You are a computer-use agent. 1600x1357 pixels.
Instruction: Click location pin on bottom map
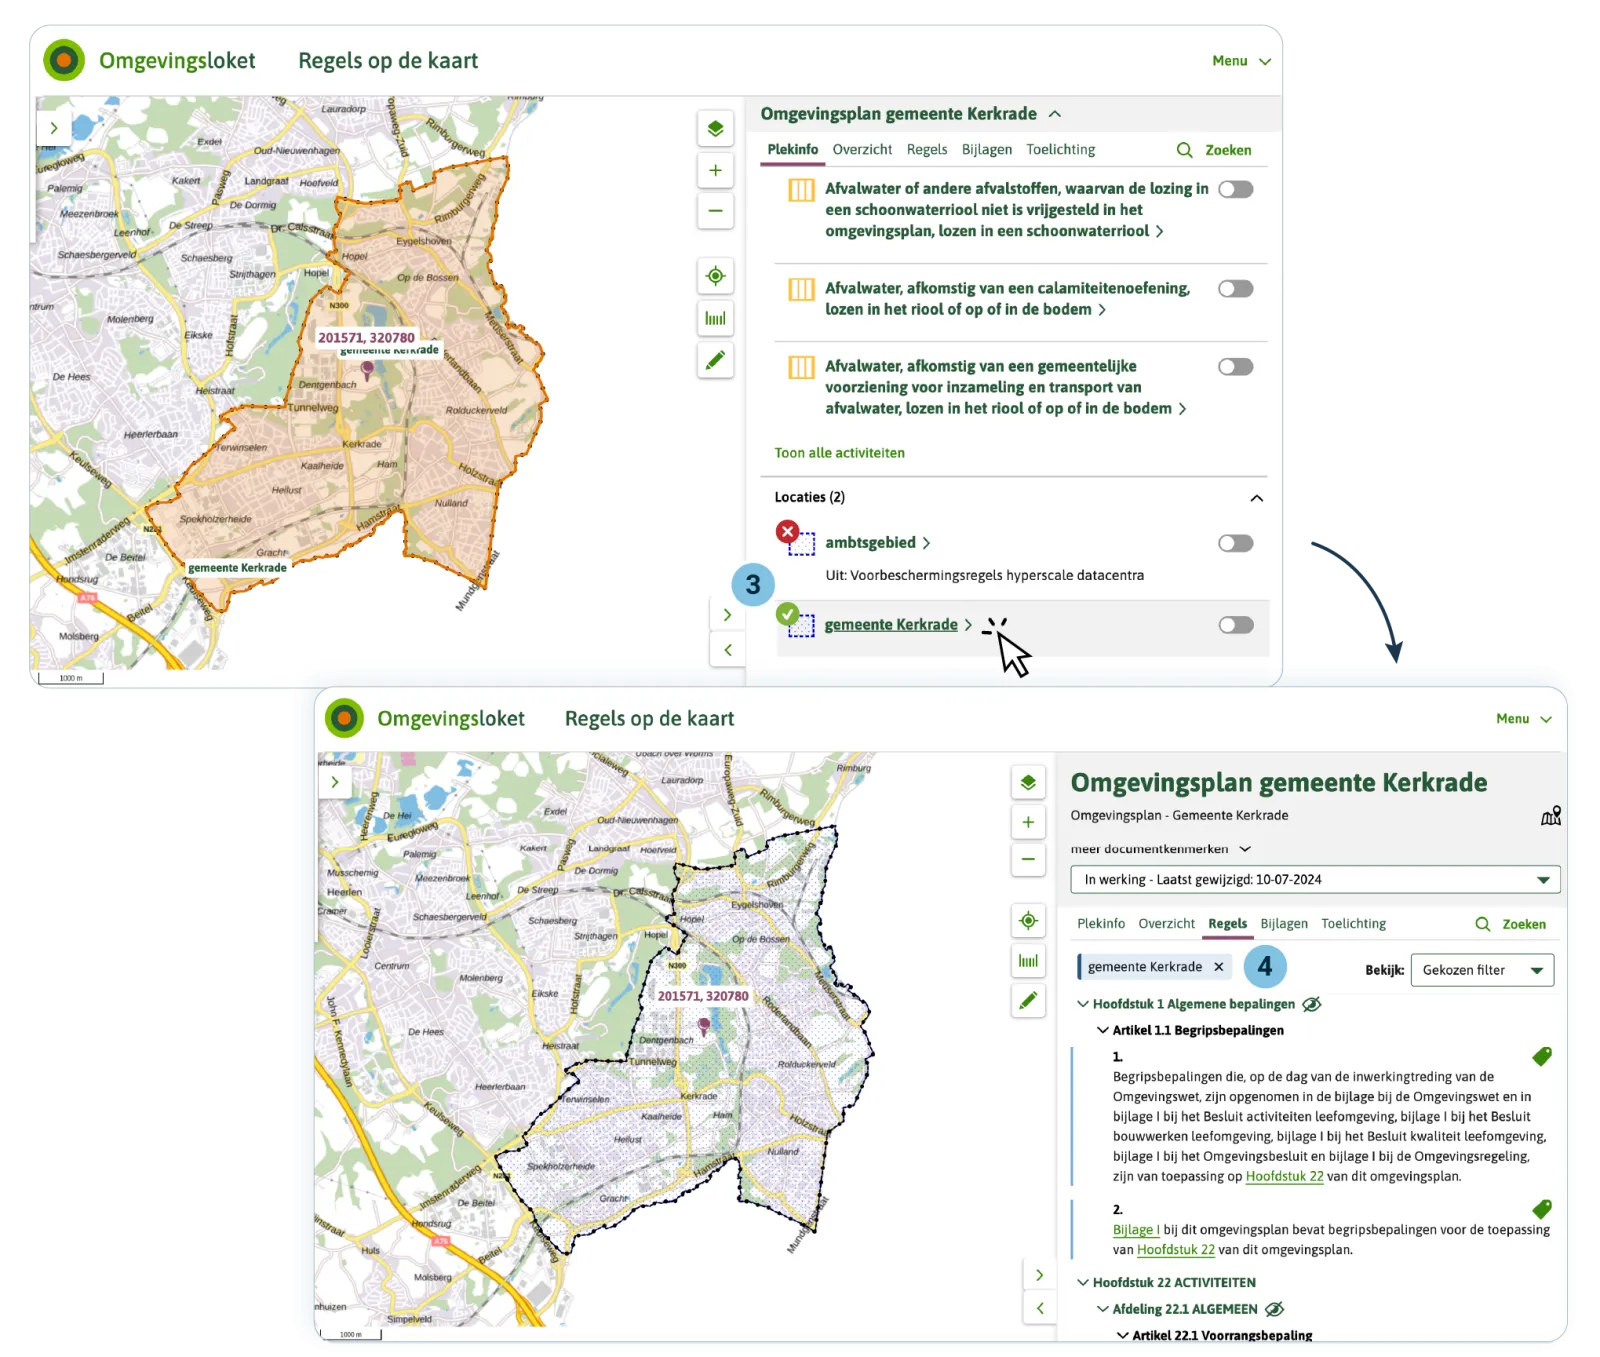[704, 1026]
